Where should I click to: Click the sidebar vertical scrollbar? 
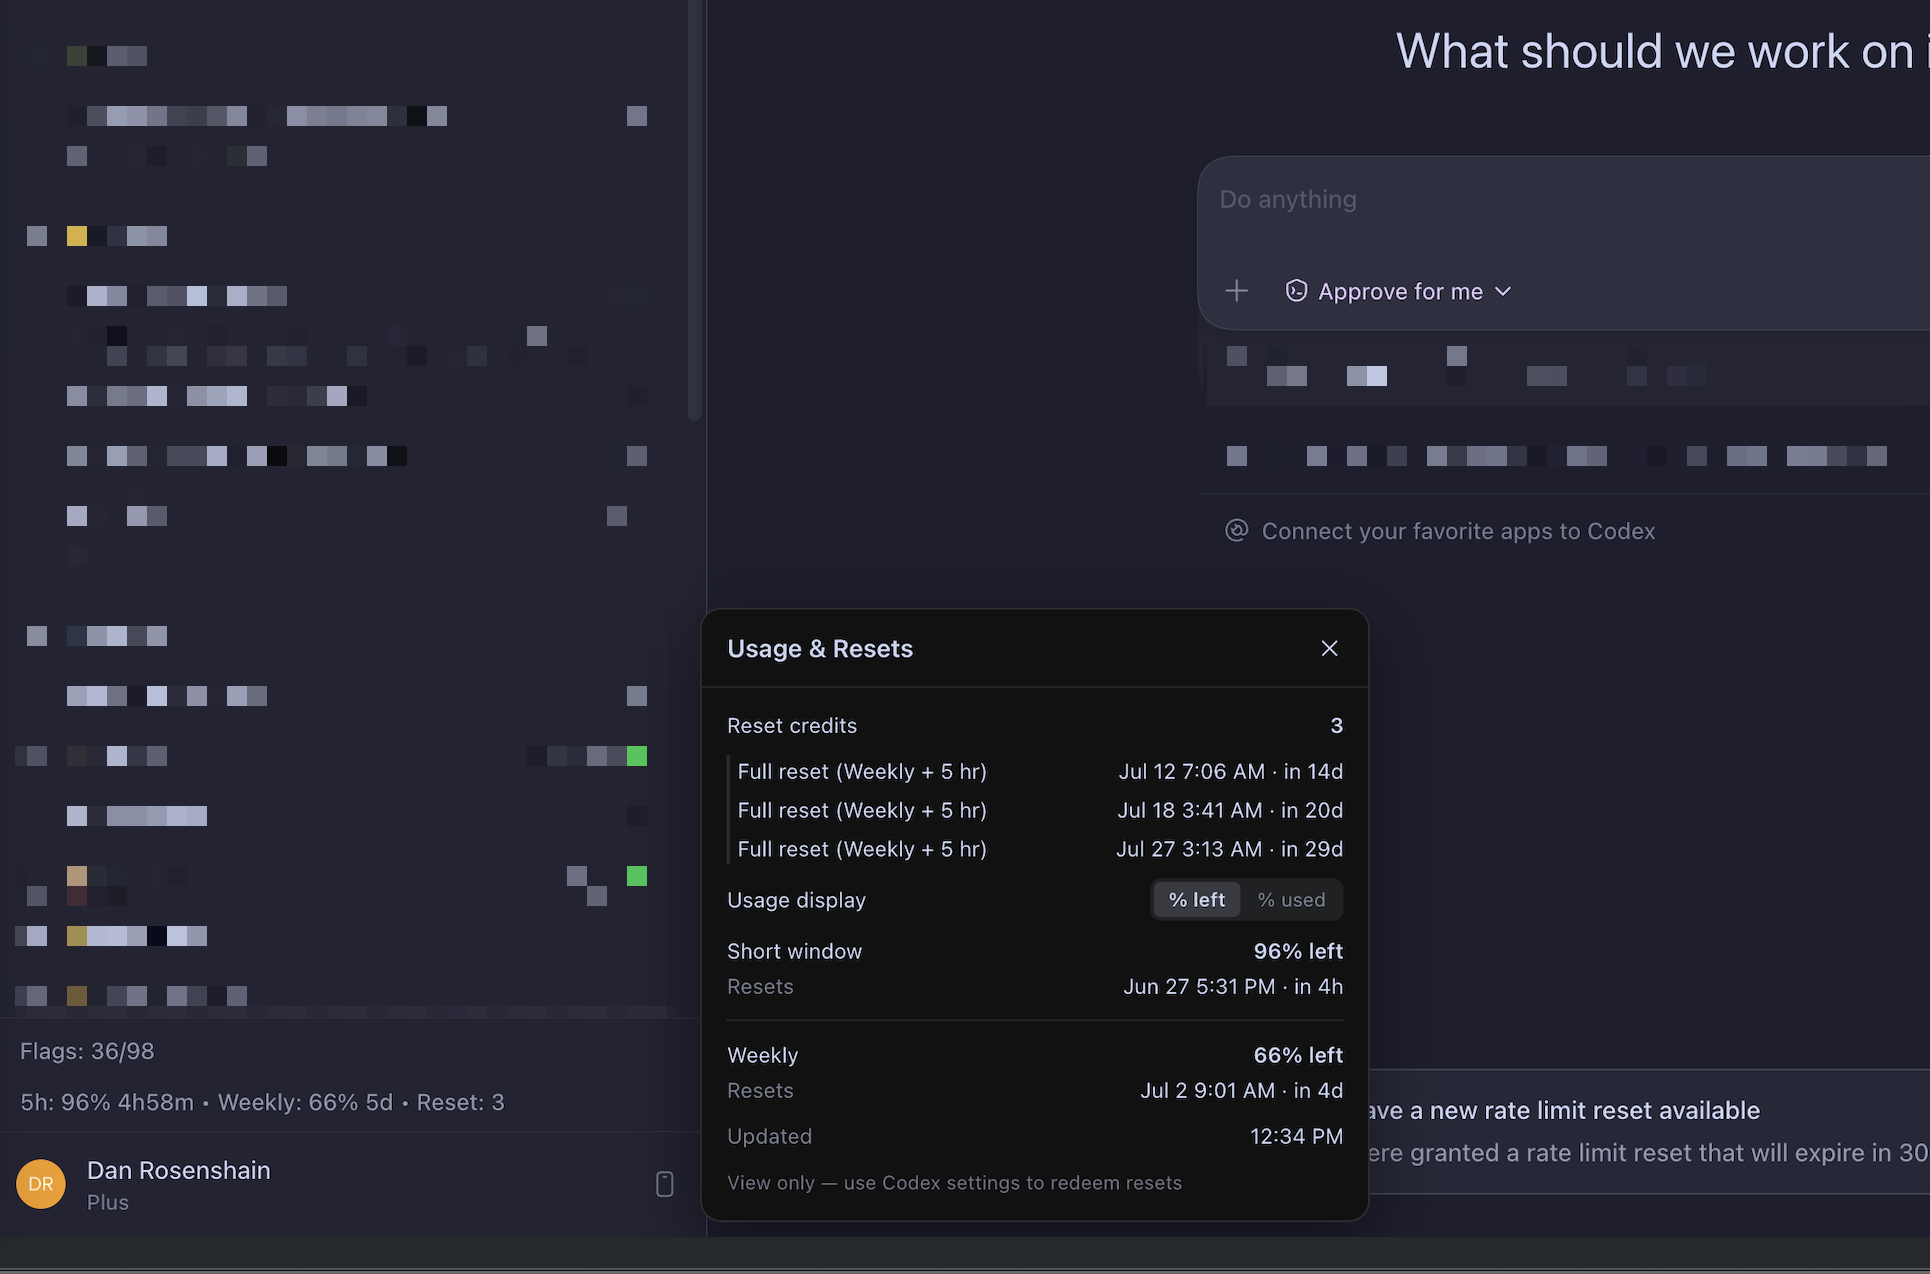694,210
